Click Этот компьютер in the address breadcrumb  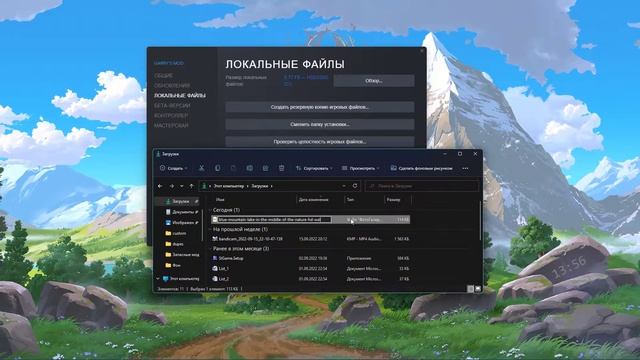coord(229,186)
